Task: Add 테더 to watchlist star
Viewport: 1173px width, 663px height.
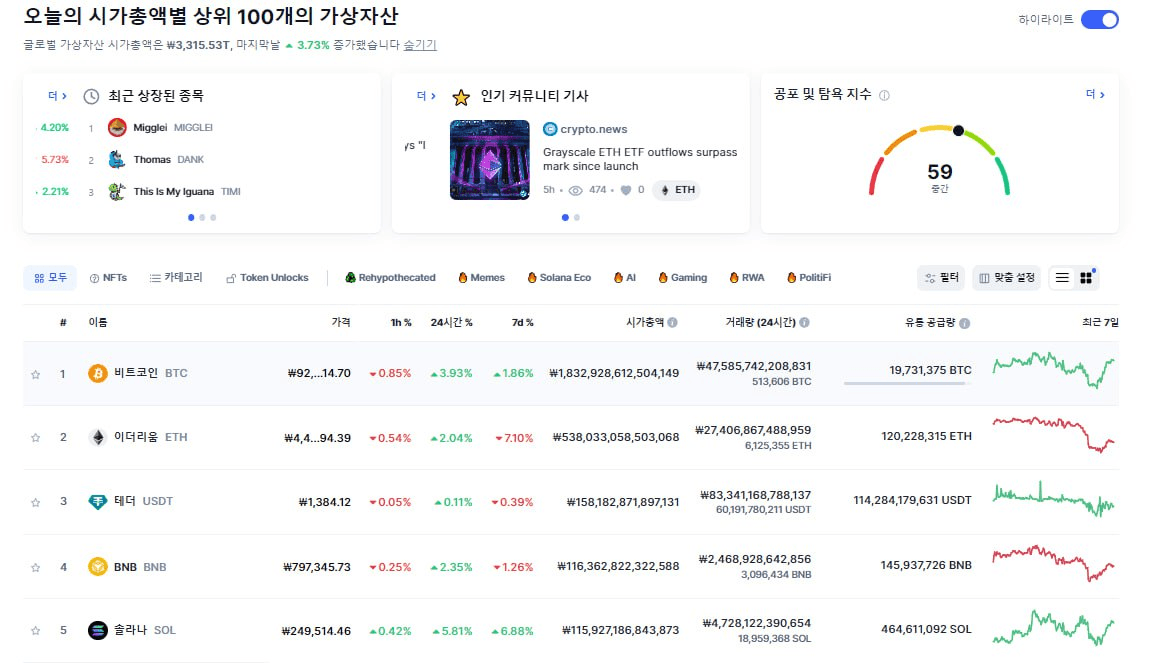Action: tap(35, 502)
